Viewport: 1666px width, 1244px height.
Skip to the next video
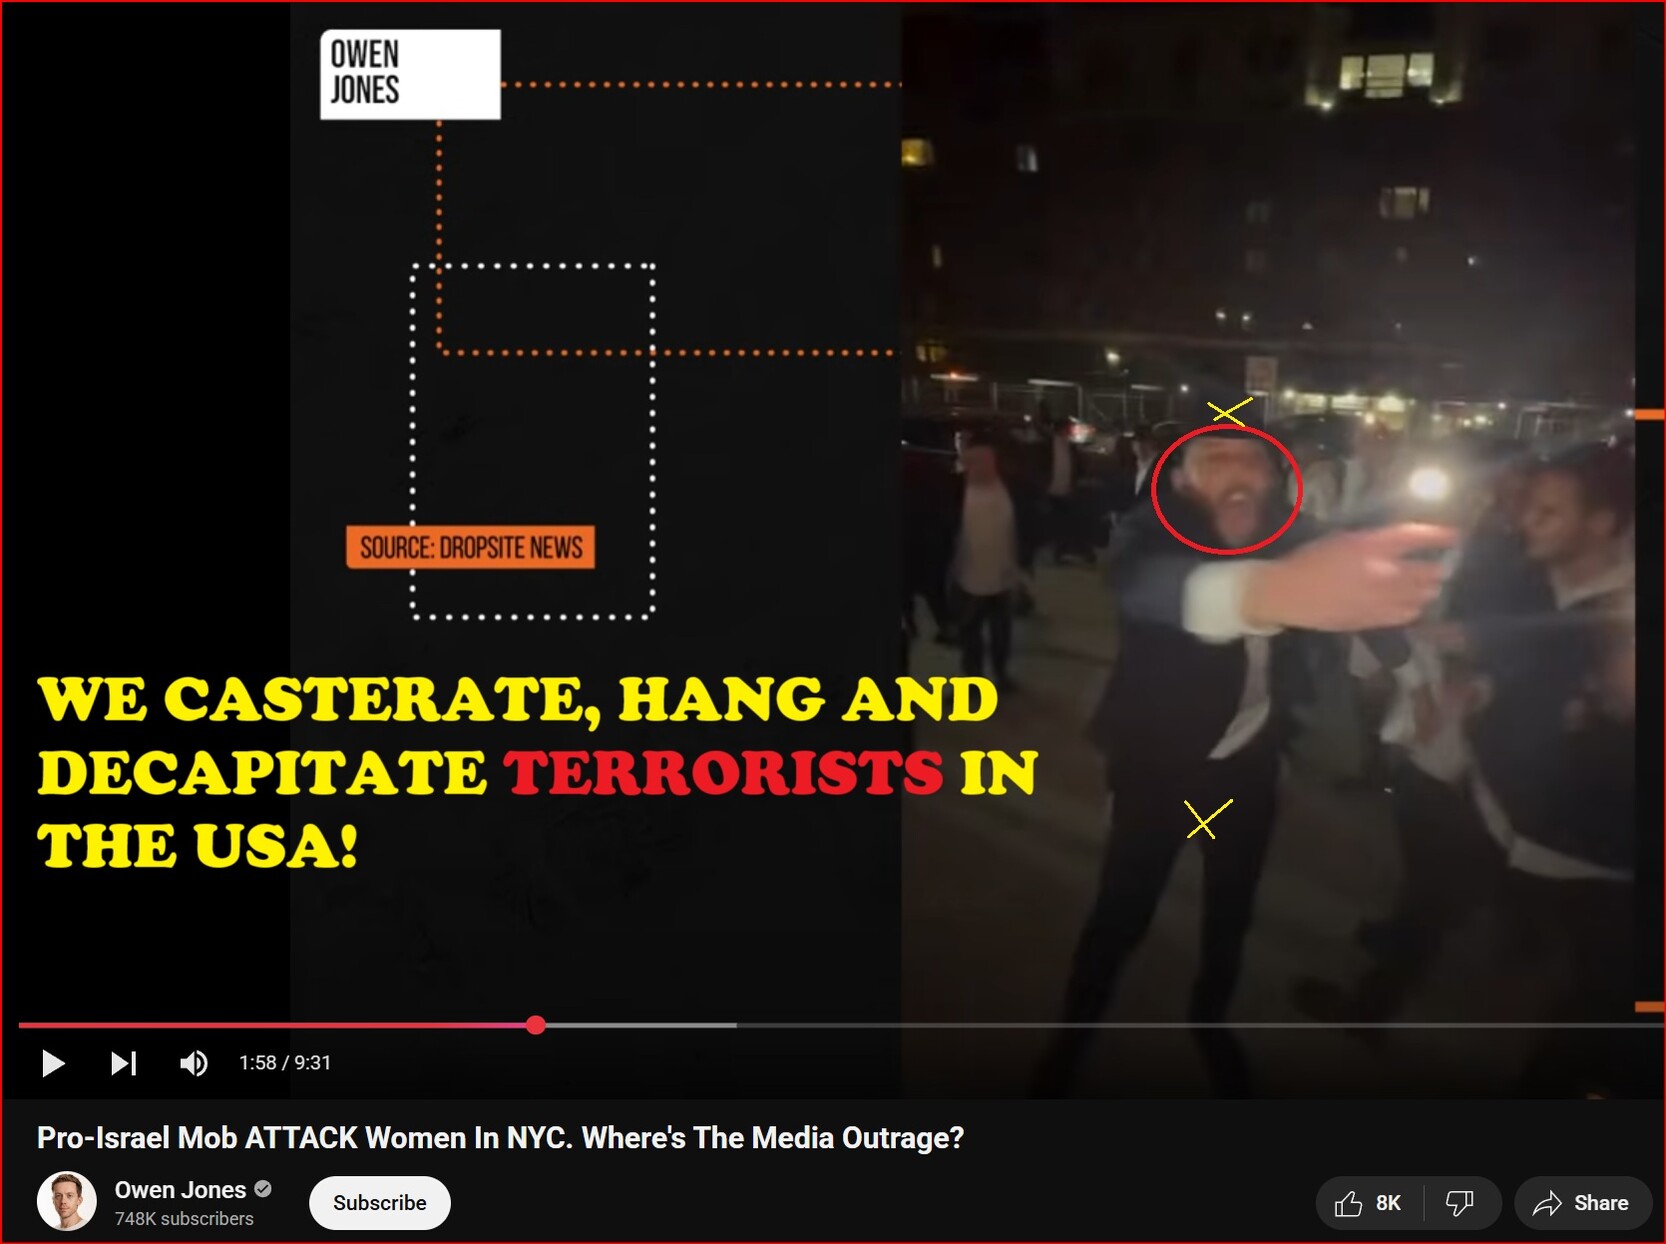(123, 1063)
